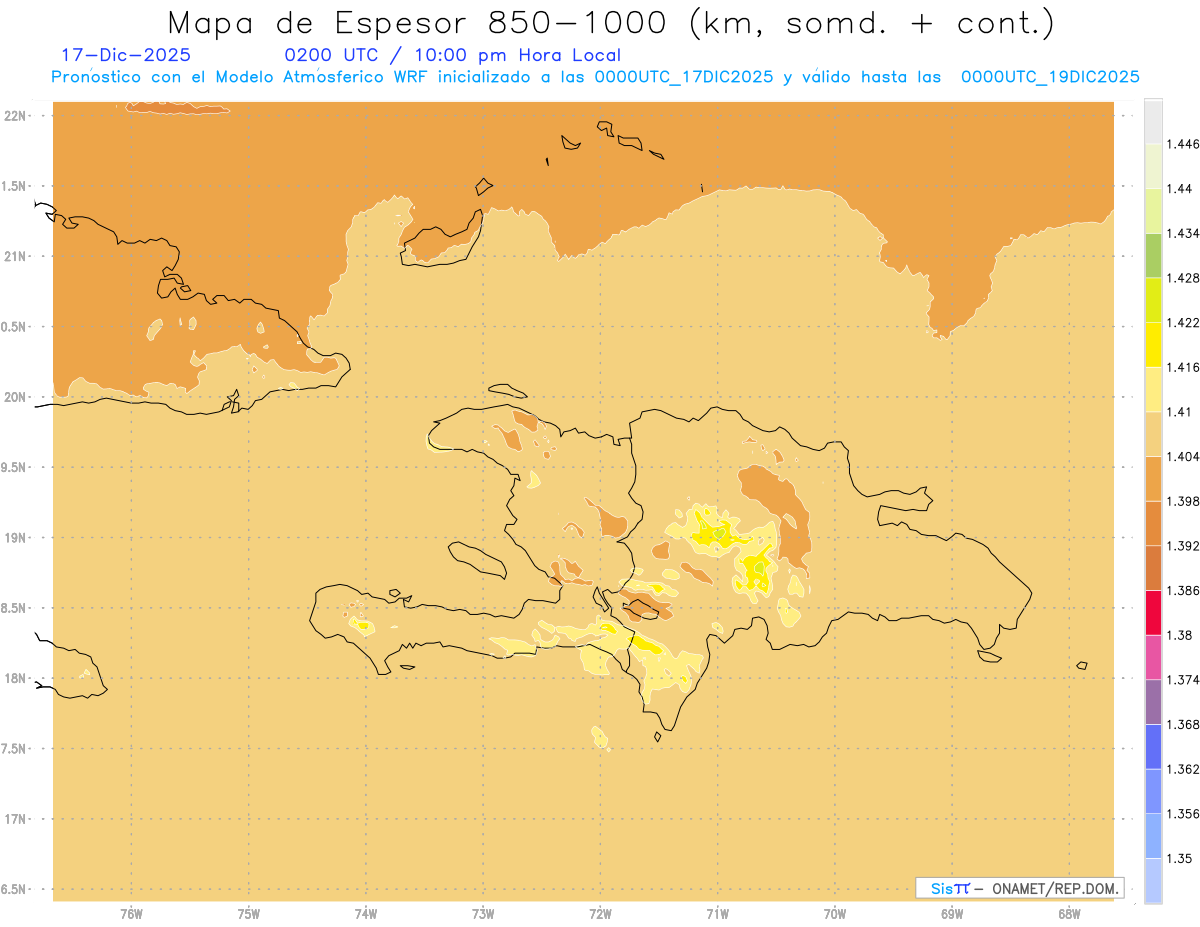Viewport: 1200px width, 927px height.
Task: Click the purple 1.368–1.374 legend swatch
Action: pos(1153,701)
